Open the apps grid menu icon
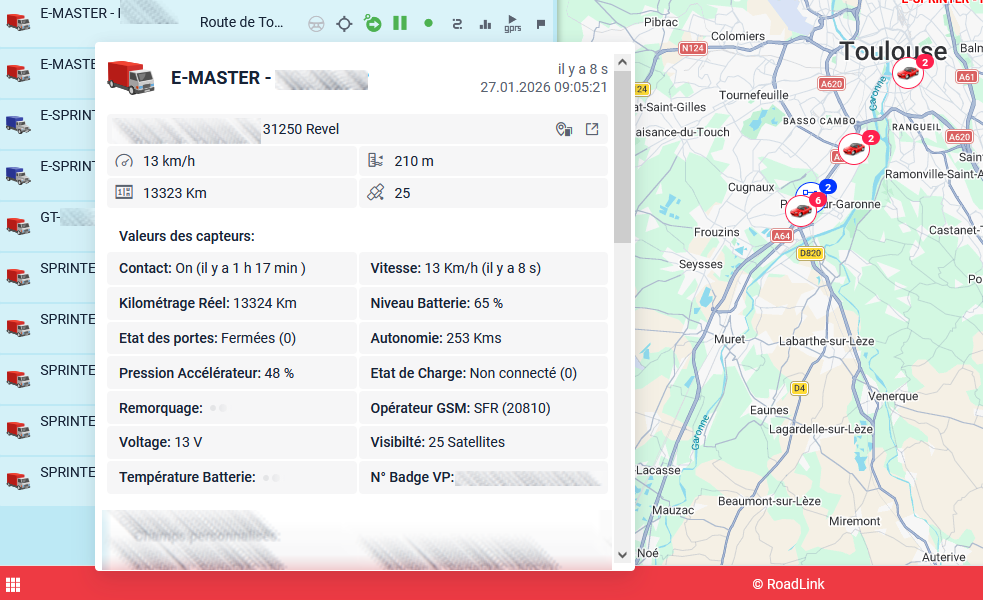Screen dimensions: 983x600 tap(14, 584)
